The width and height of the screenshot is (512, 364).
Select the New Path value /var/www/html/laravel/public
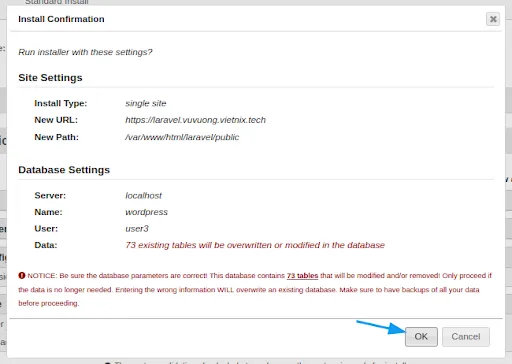[x=182, y=137]
